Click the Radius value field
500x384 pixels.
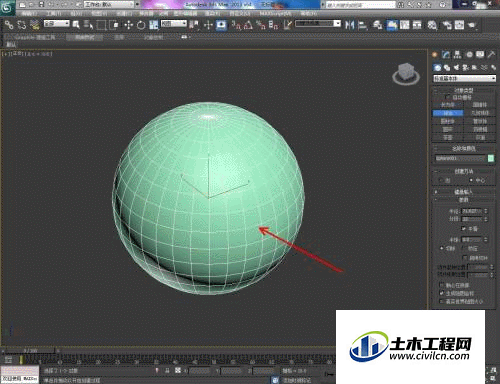tap(472, 211)
